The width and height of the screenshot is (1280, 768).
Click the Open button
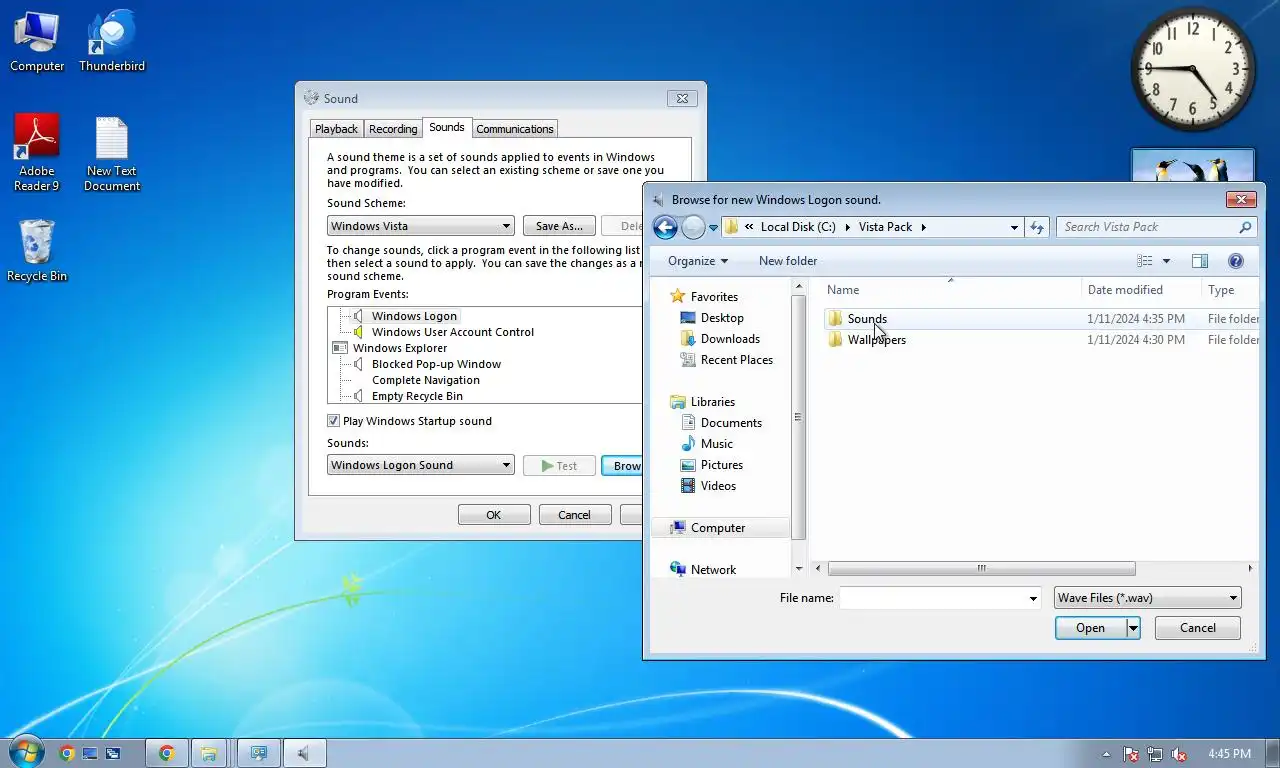[x=1090, y=628]
